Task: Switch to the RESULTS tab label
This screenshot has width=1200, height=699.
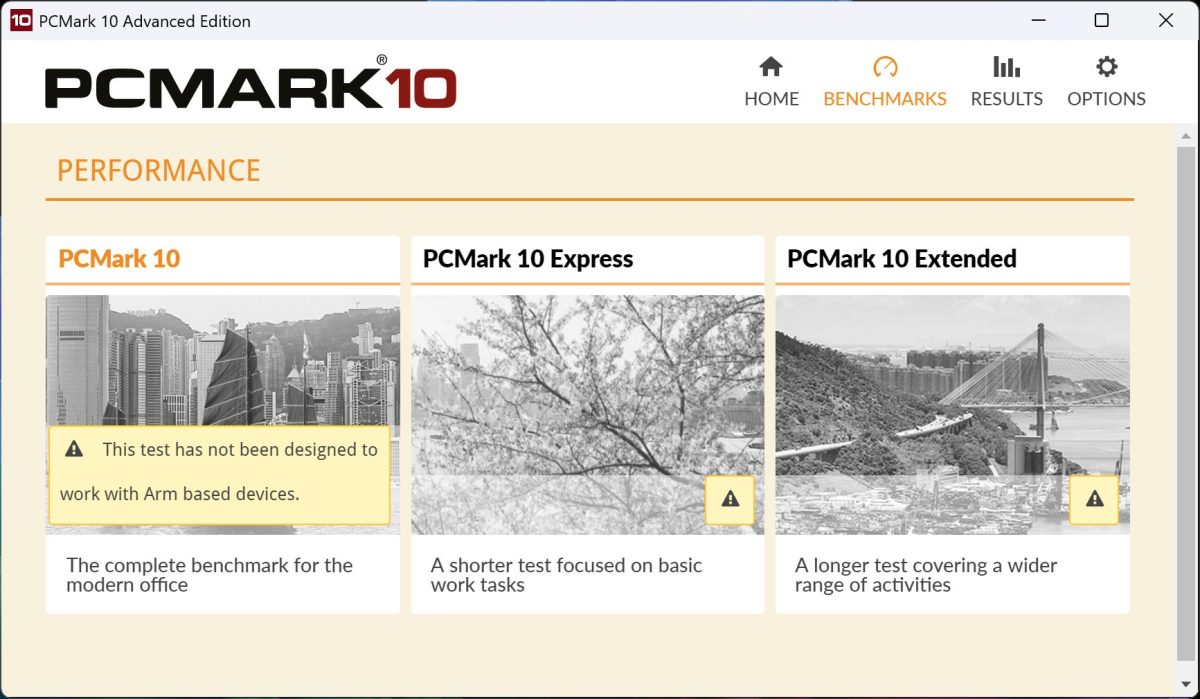Action: pyautogui.click(x=1006, y=99)
